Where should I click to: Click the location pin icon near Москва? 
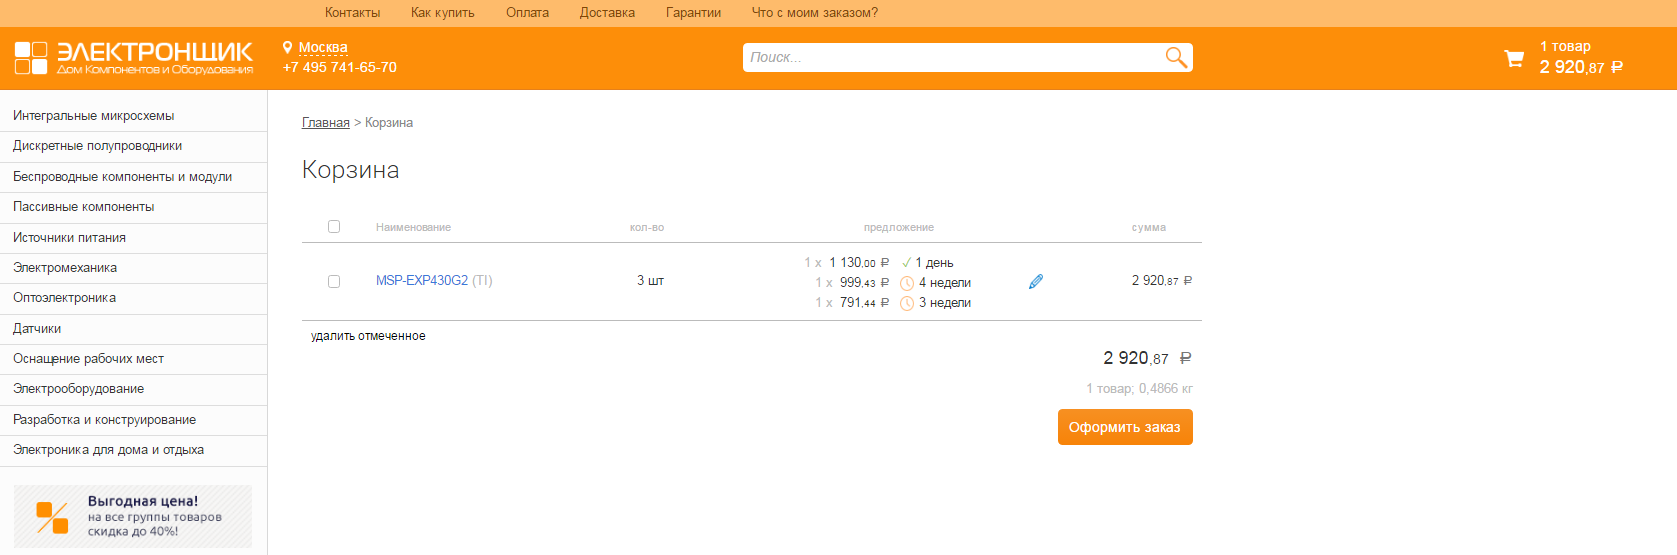coord(288,47)
